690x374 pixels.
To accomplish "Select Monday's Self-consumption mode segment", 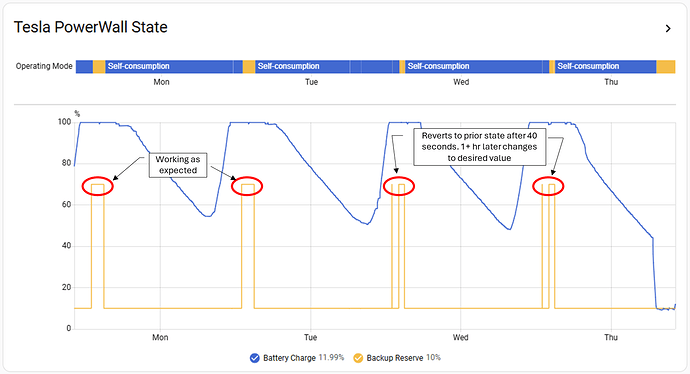I will [x=169, y=66].
